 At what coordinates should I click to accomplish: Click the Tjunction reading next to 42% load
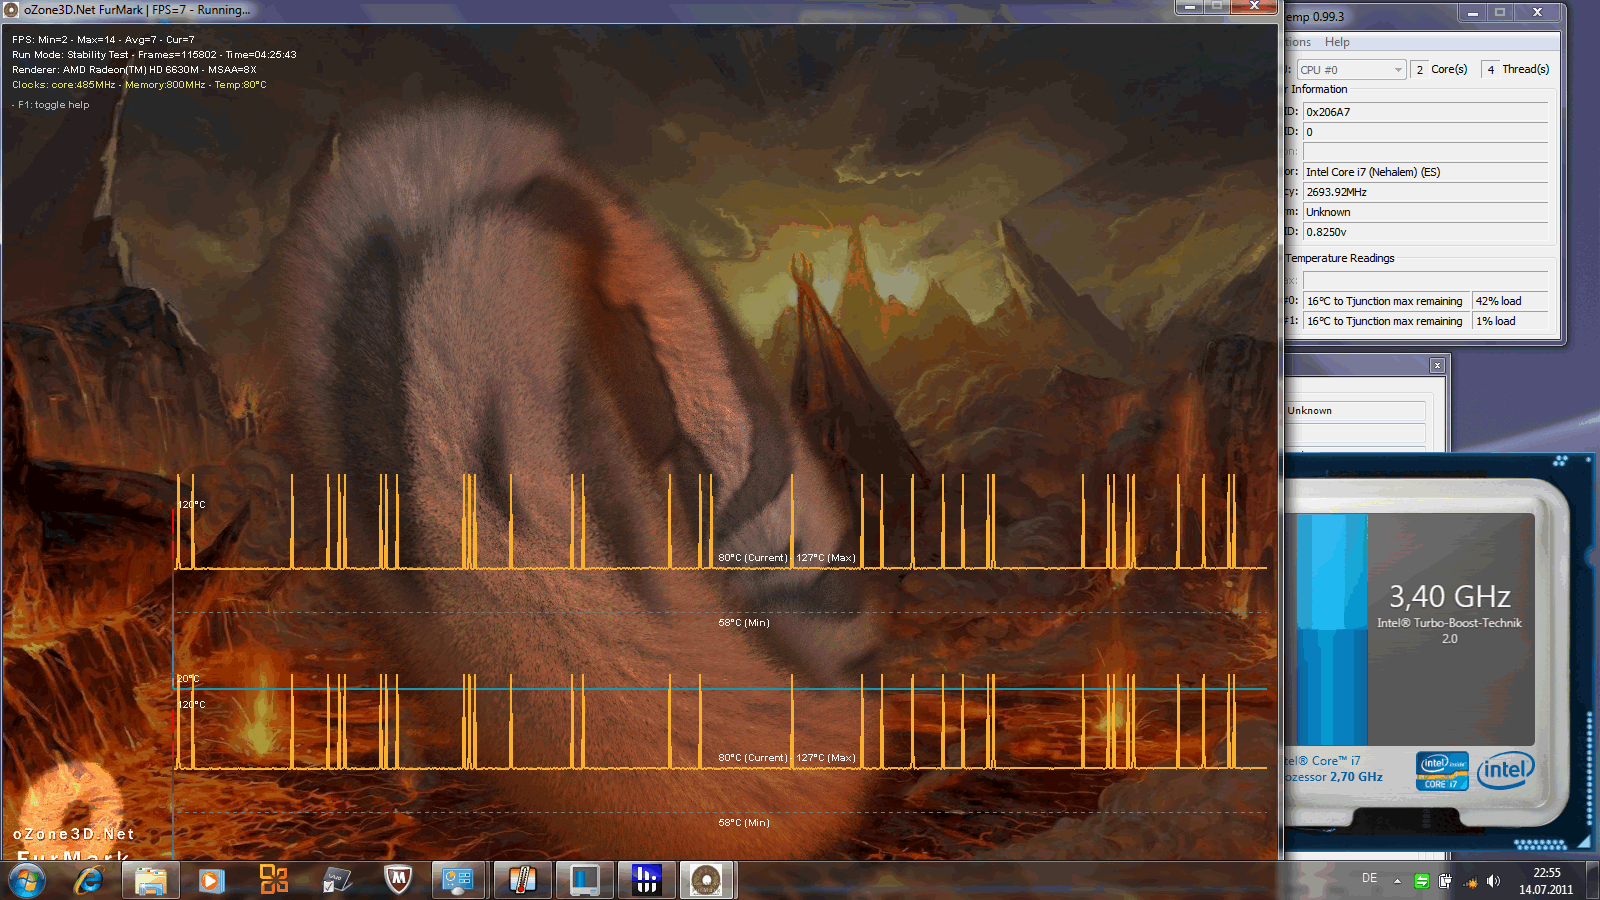tap(1385, 301)
